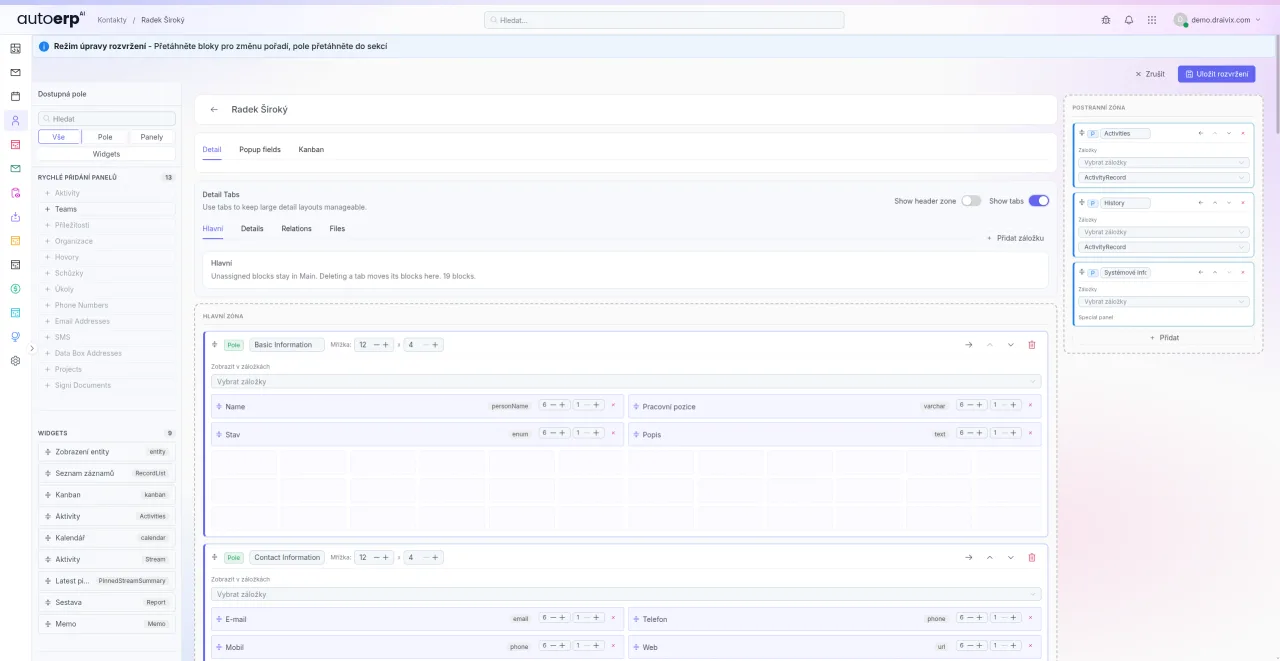Open the Relations tab
The height and width of the screenshot is (661, 1280).
(x=296, y=228)
